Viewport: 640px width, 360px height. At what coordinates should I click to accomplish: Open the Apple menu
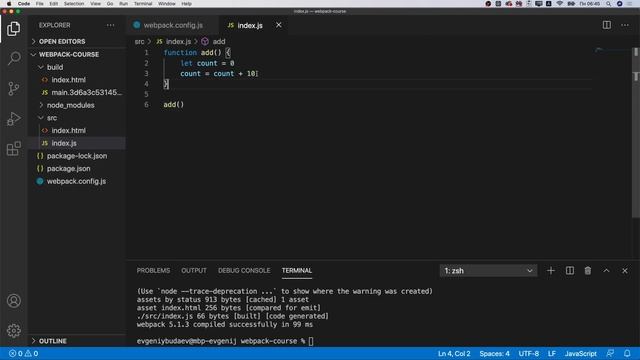click(9, 4)
